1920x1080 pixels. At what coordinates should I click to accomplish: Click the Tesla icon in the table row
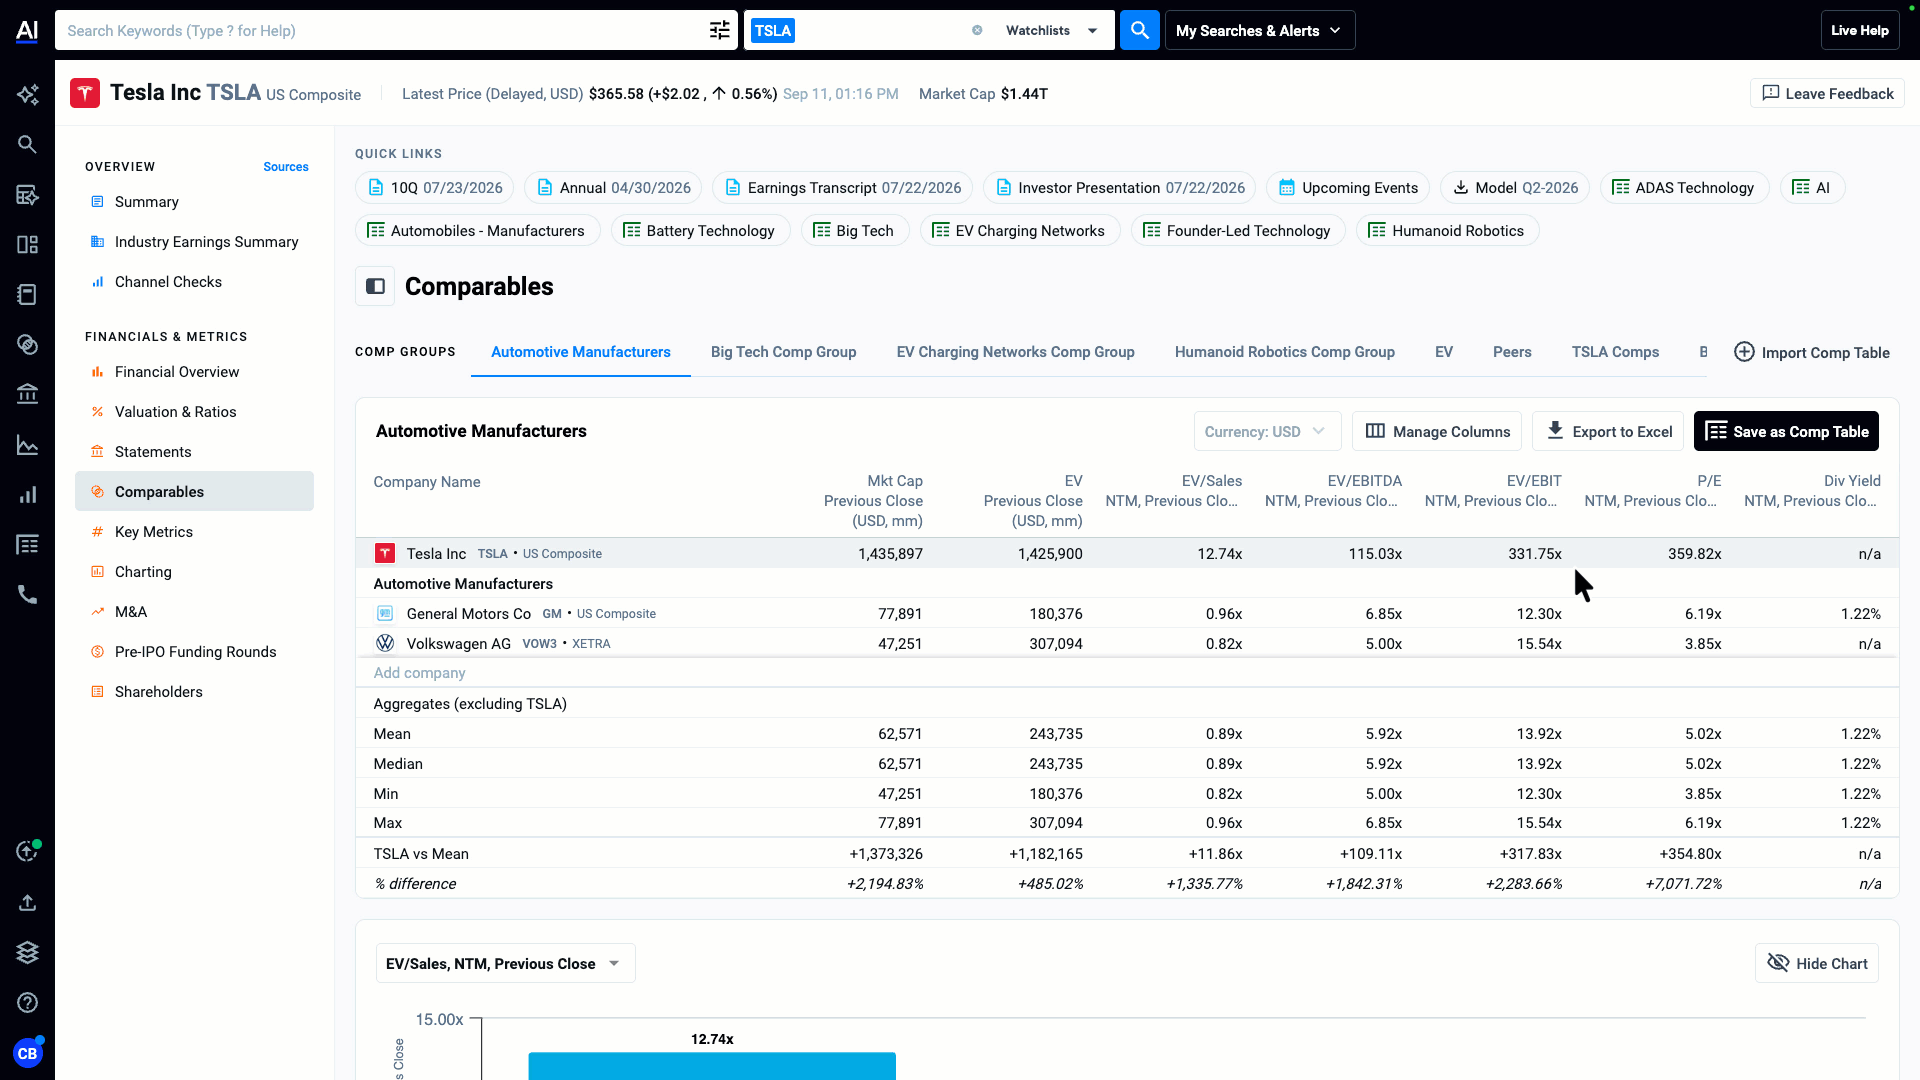(x=385, y=553)
